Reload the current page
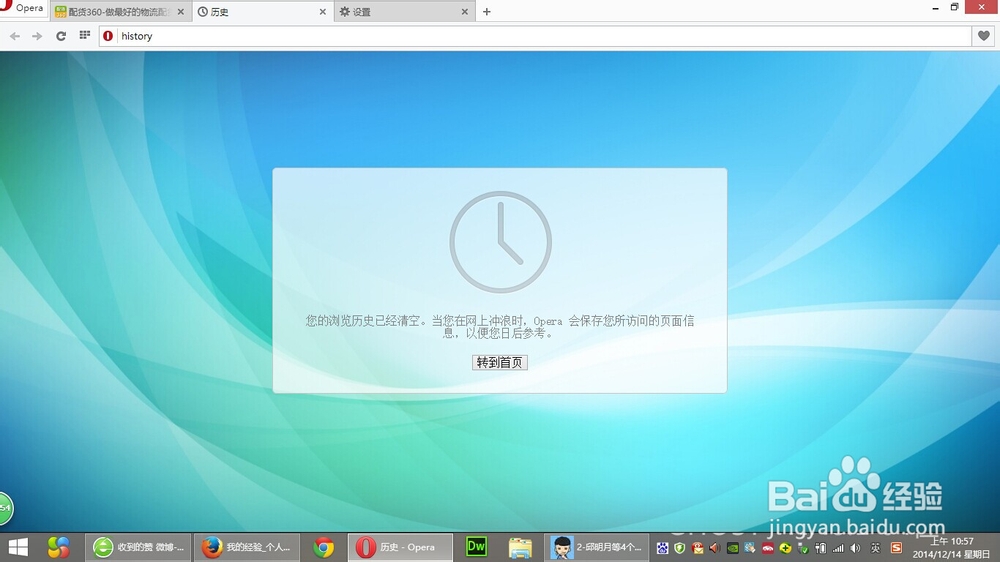 (x=61, y=36)
